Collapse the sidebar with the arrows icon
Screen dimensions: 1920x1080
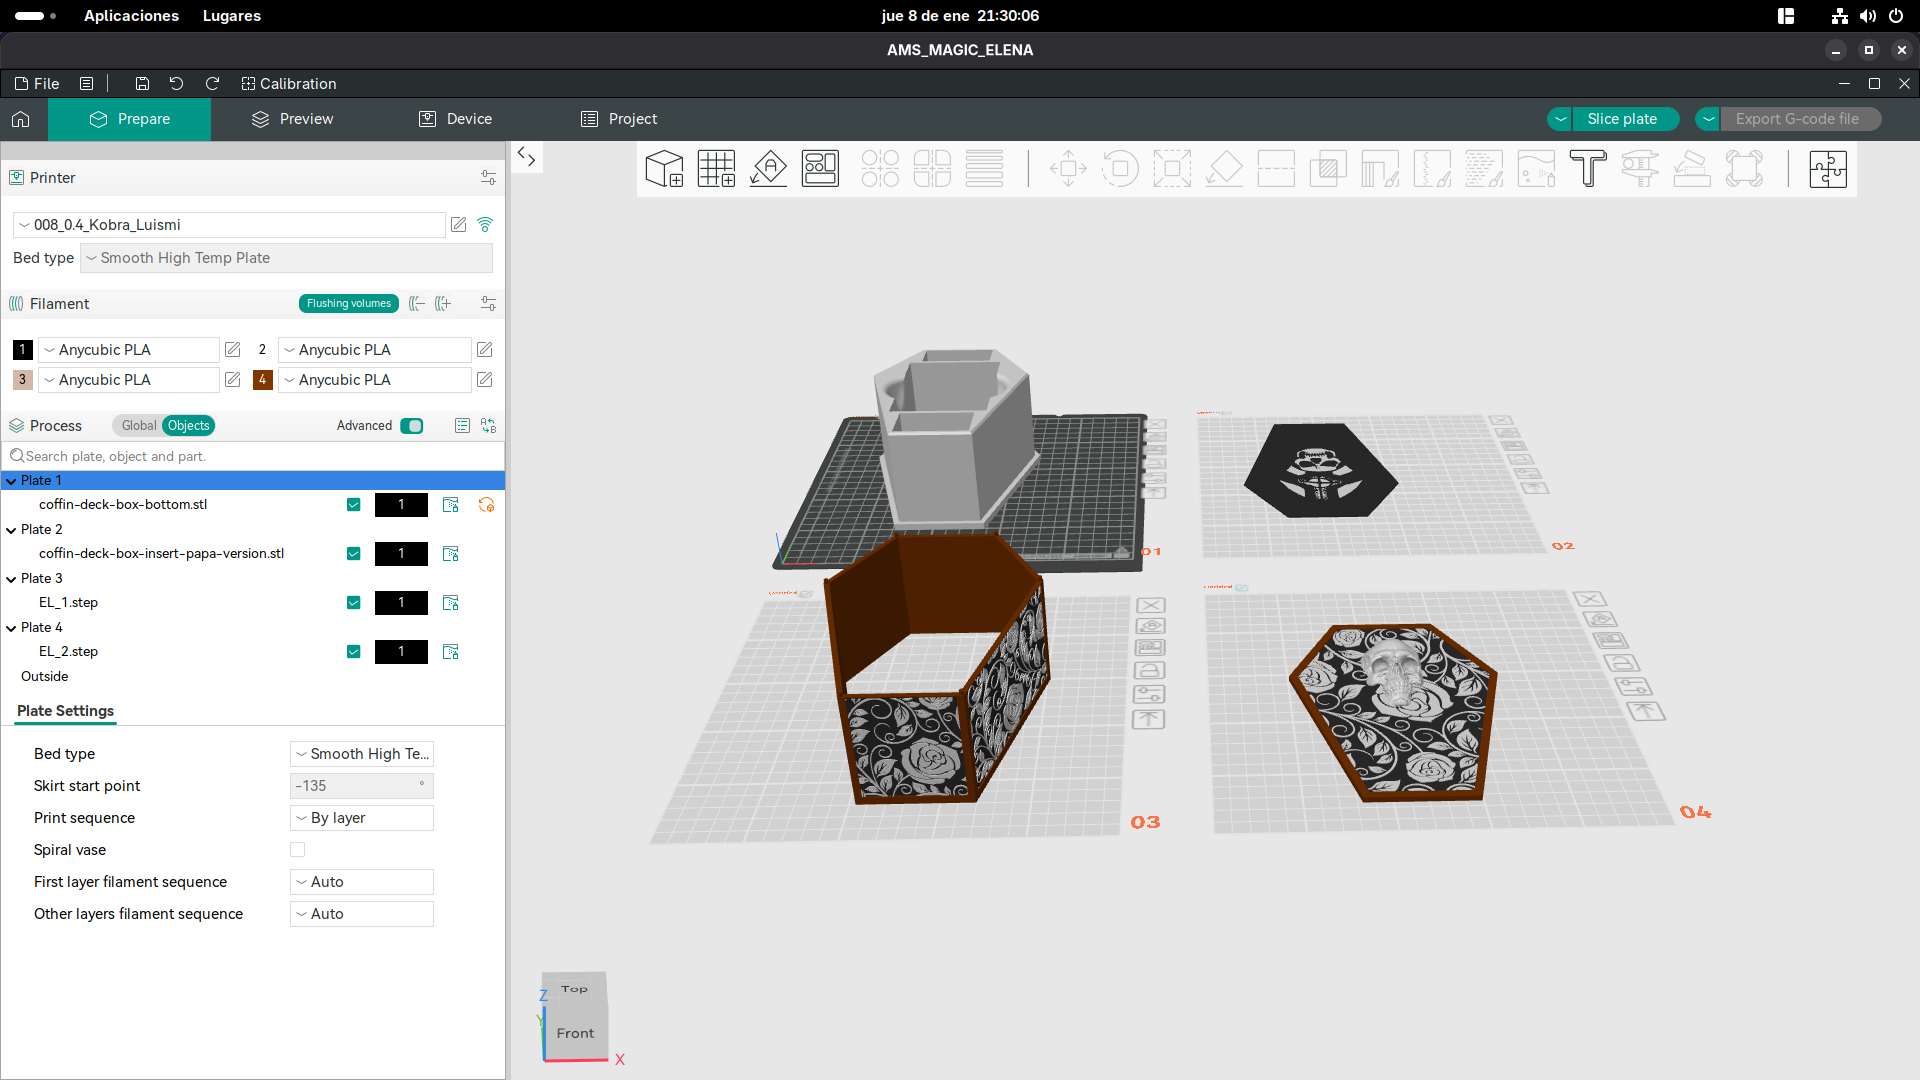526,156
